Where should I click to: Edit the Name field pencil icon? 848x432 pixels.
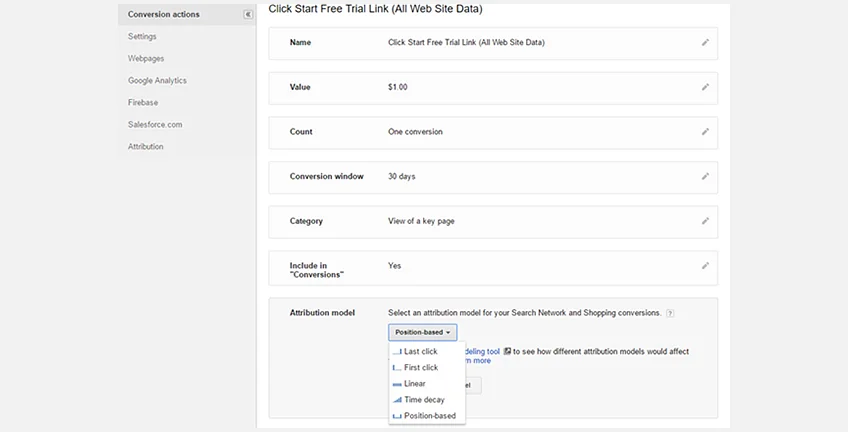click(705, 43)
